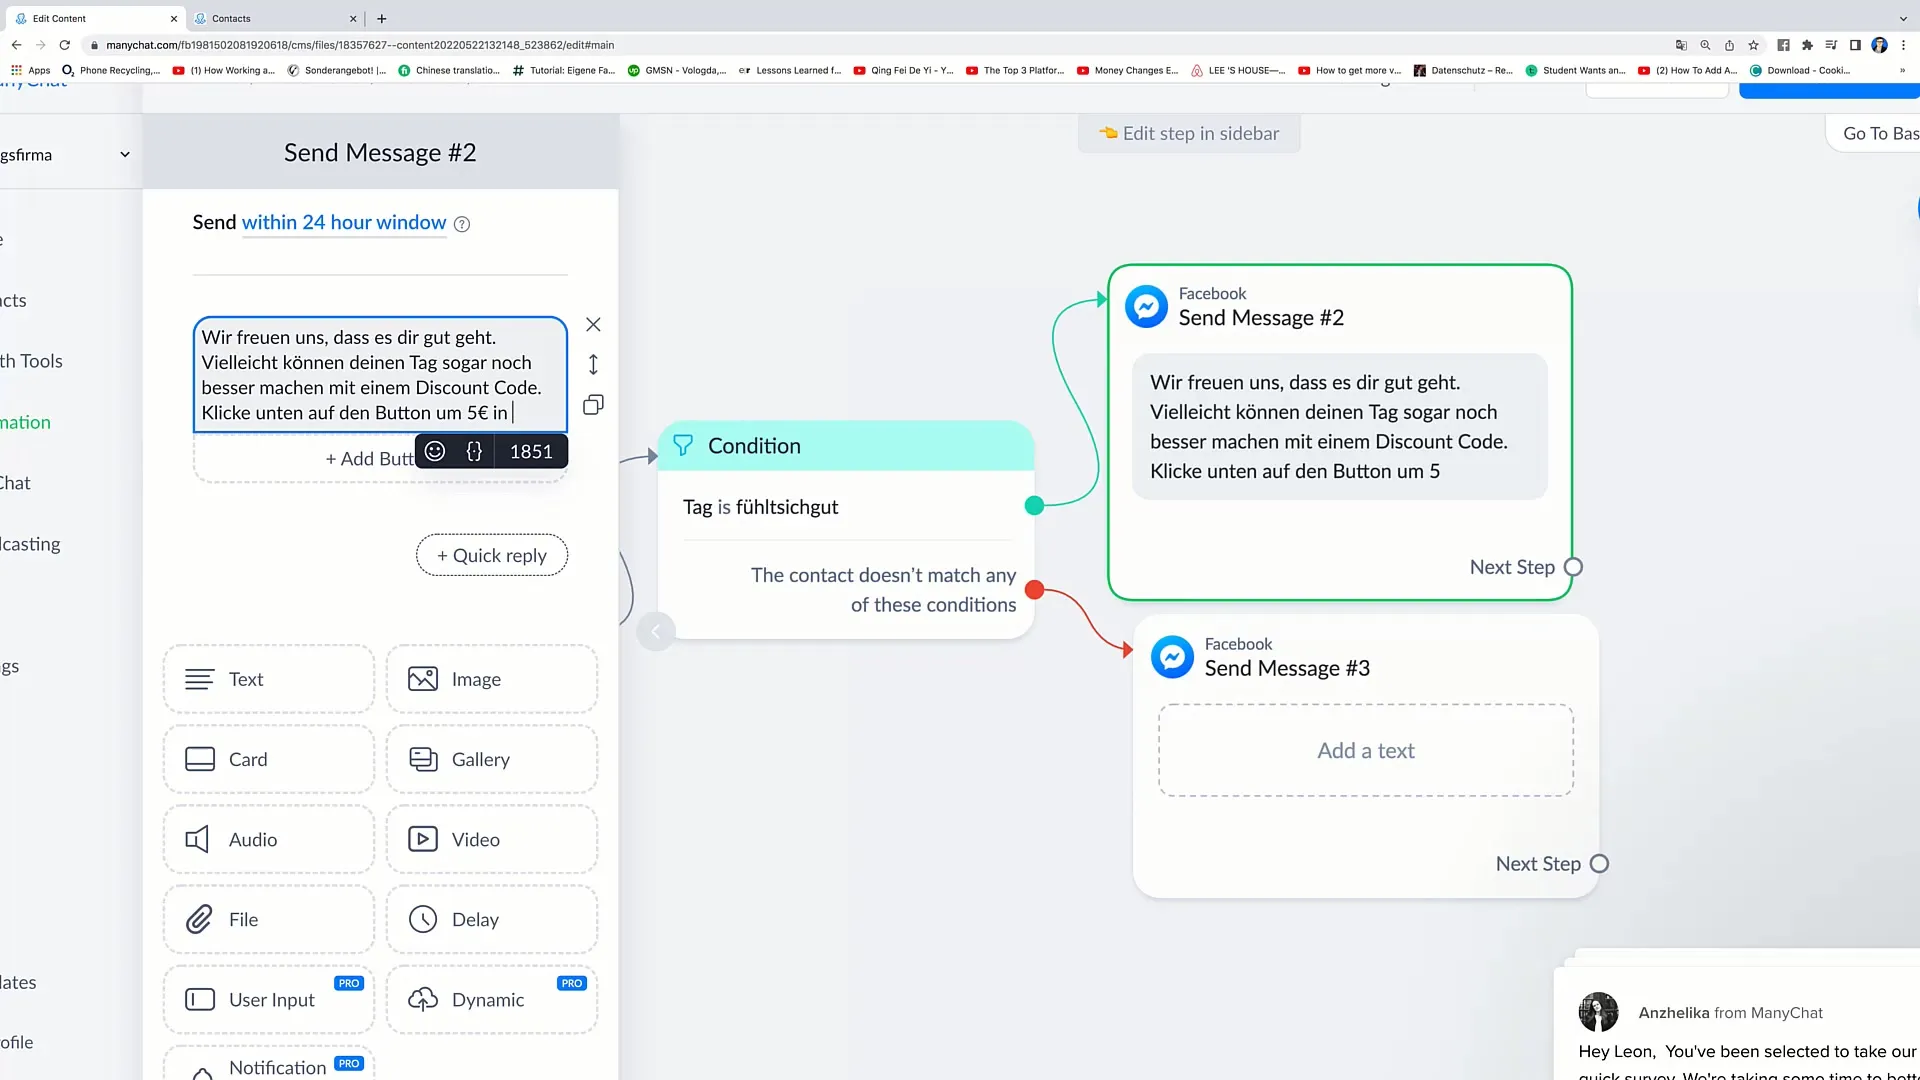
Task: Open the Live Chat sidebar item
Action: 15,483
